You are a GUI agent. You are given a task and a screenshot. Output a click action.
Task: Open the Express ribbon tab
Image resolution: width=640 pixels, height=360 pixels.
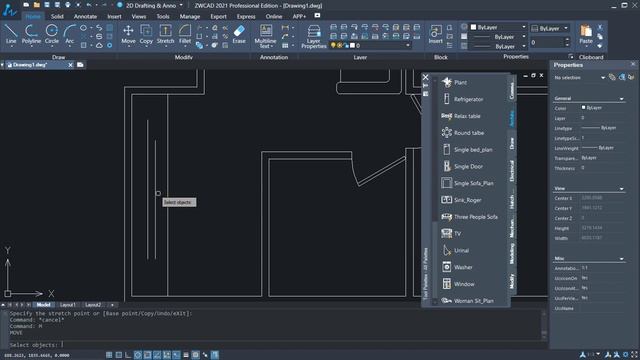click(246, 16)
